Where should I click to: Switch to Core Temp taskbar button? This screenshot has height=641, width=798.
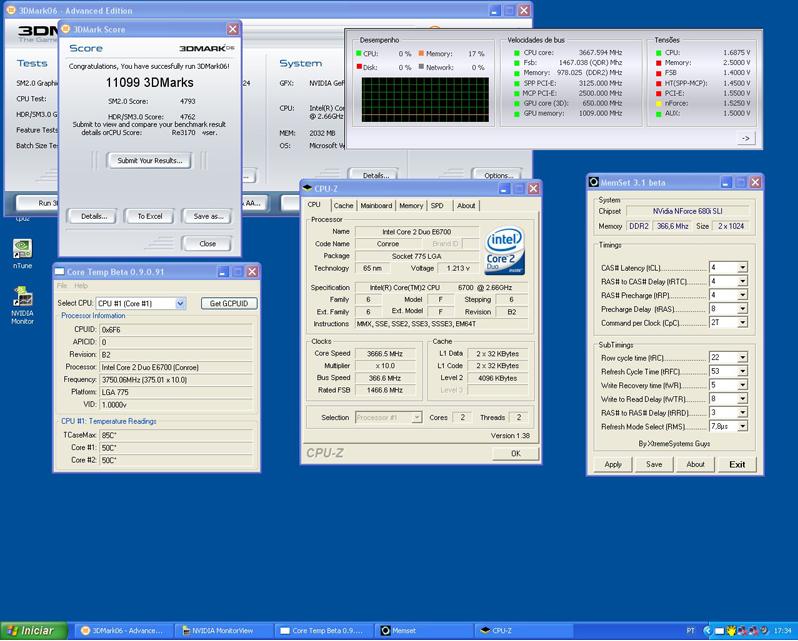[x=325, y=631]
